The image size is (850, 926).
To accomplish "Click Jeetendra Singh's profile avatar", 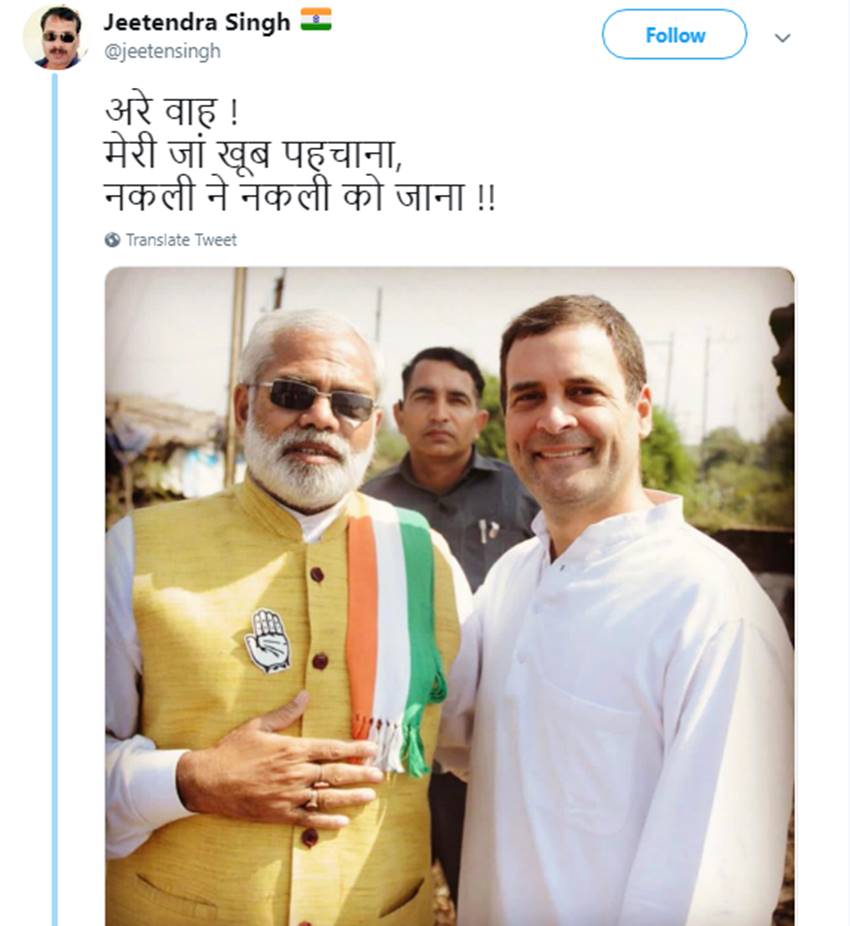I will 55,36.
